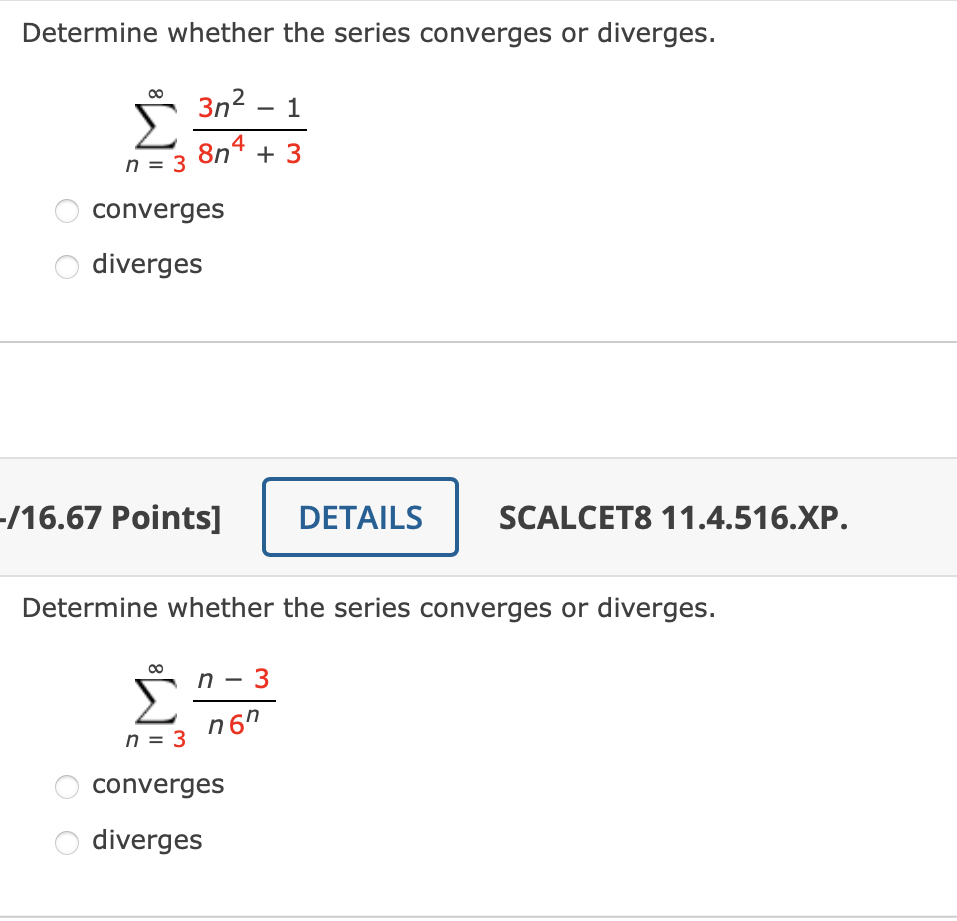This screenshot has height=921, width=957.
Task: Click the second question prompt text
Action: (370, 607)
